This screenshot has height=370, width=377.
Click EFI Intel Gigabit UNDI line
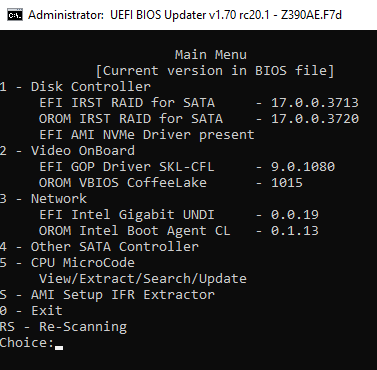point(179,215)
